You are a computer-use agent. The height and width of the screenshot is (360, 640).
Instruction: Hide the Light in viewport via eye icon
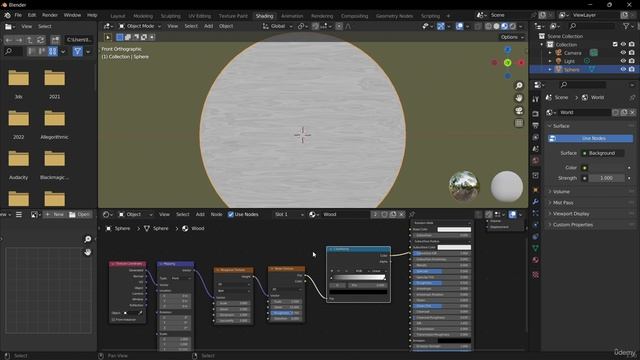(x=623, y=61)
